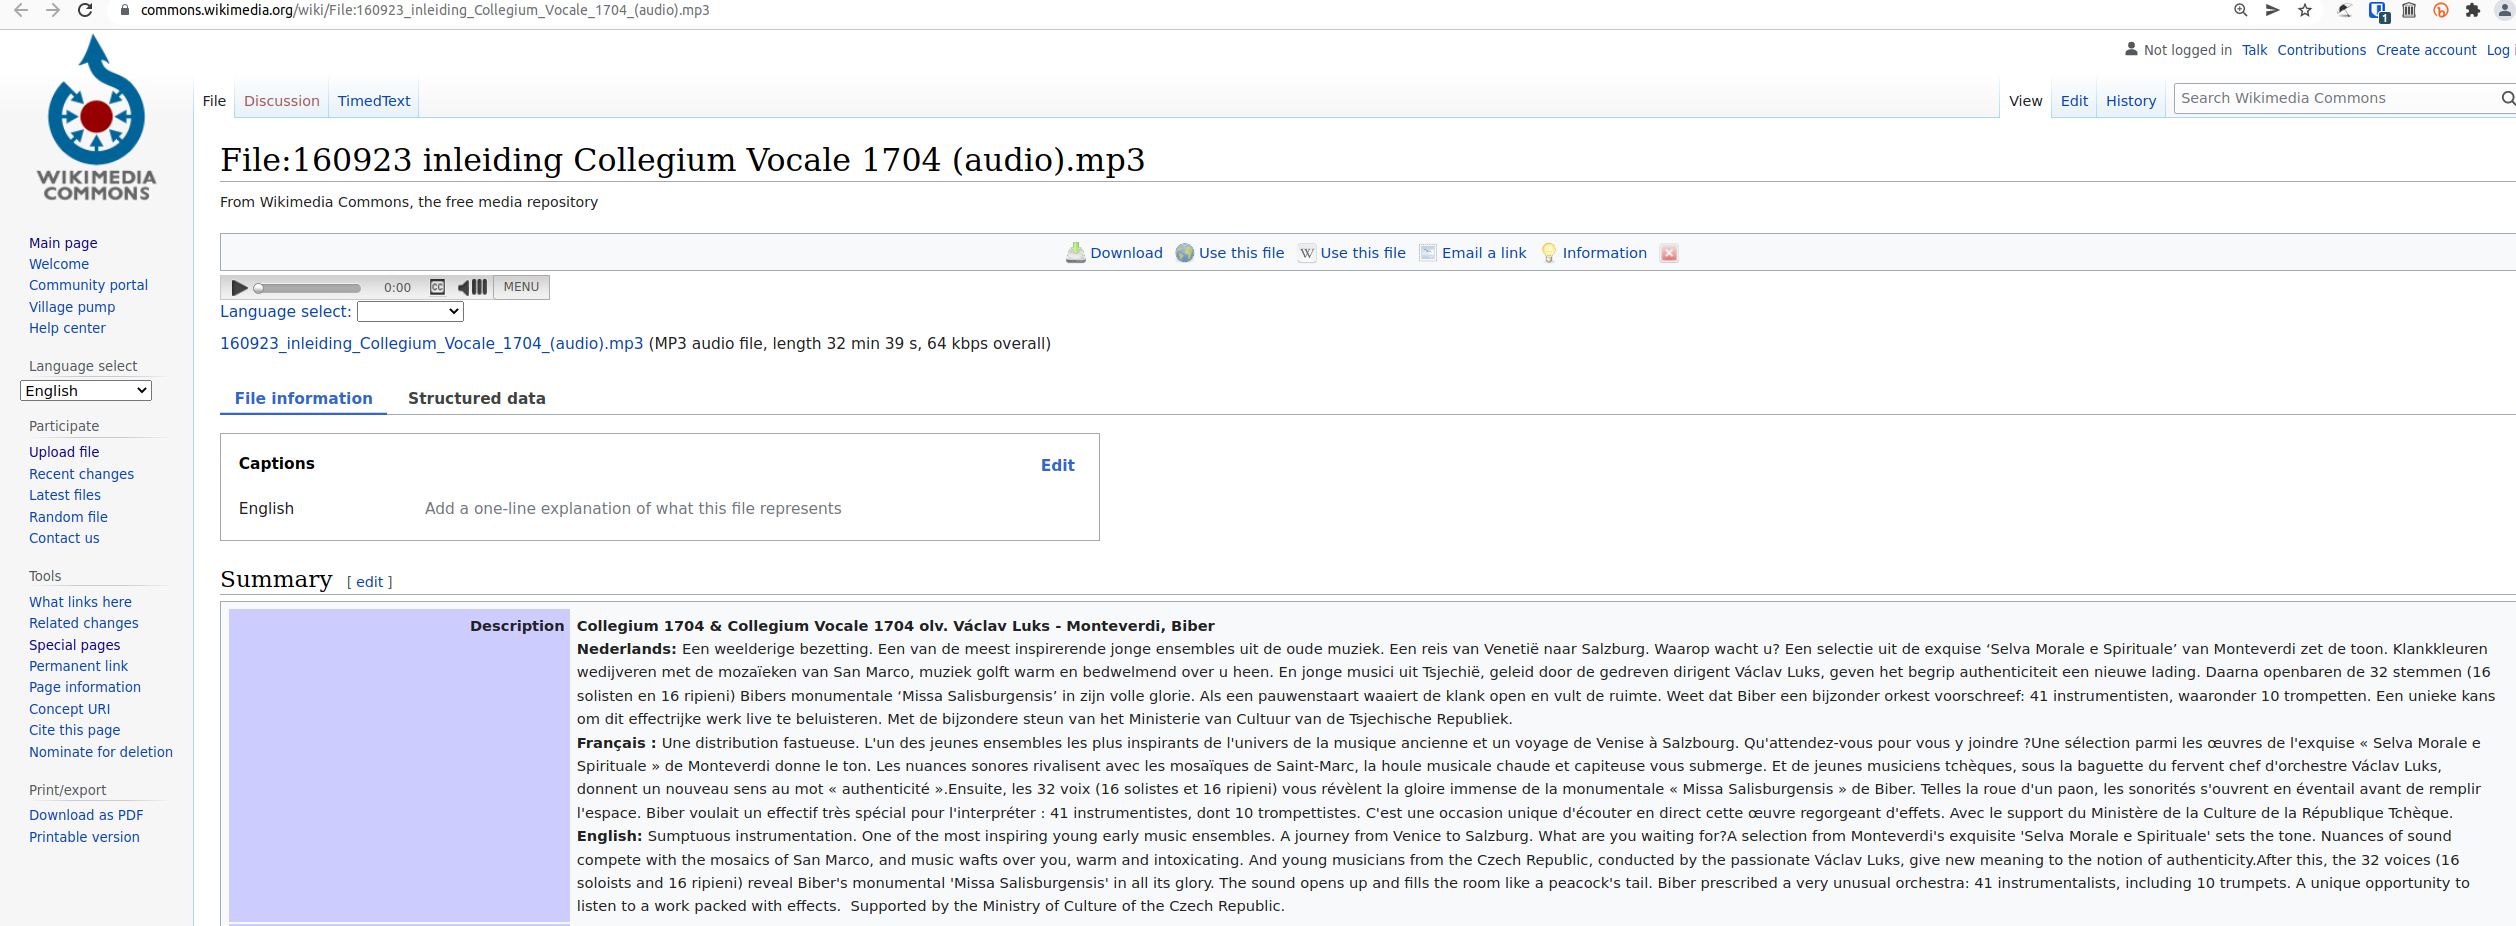Open the History tab
The image size is (2516, 926).
click(2131, 101)
